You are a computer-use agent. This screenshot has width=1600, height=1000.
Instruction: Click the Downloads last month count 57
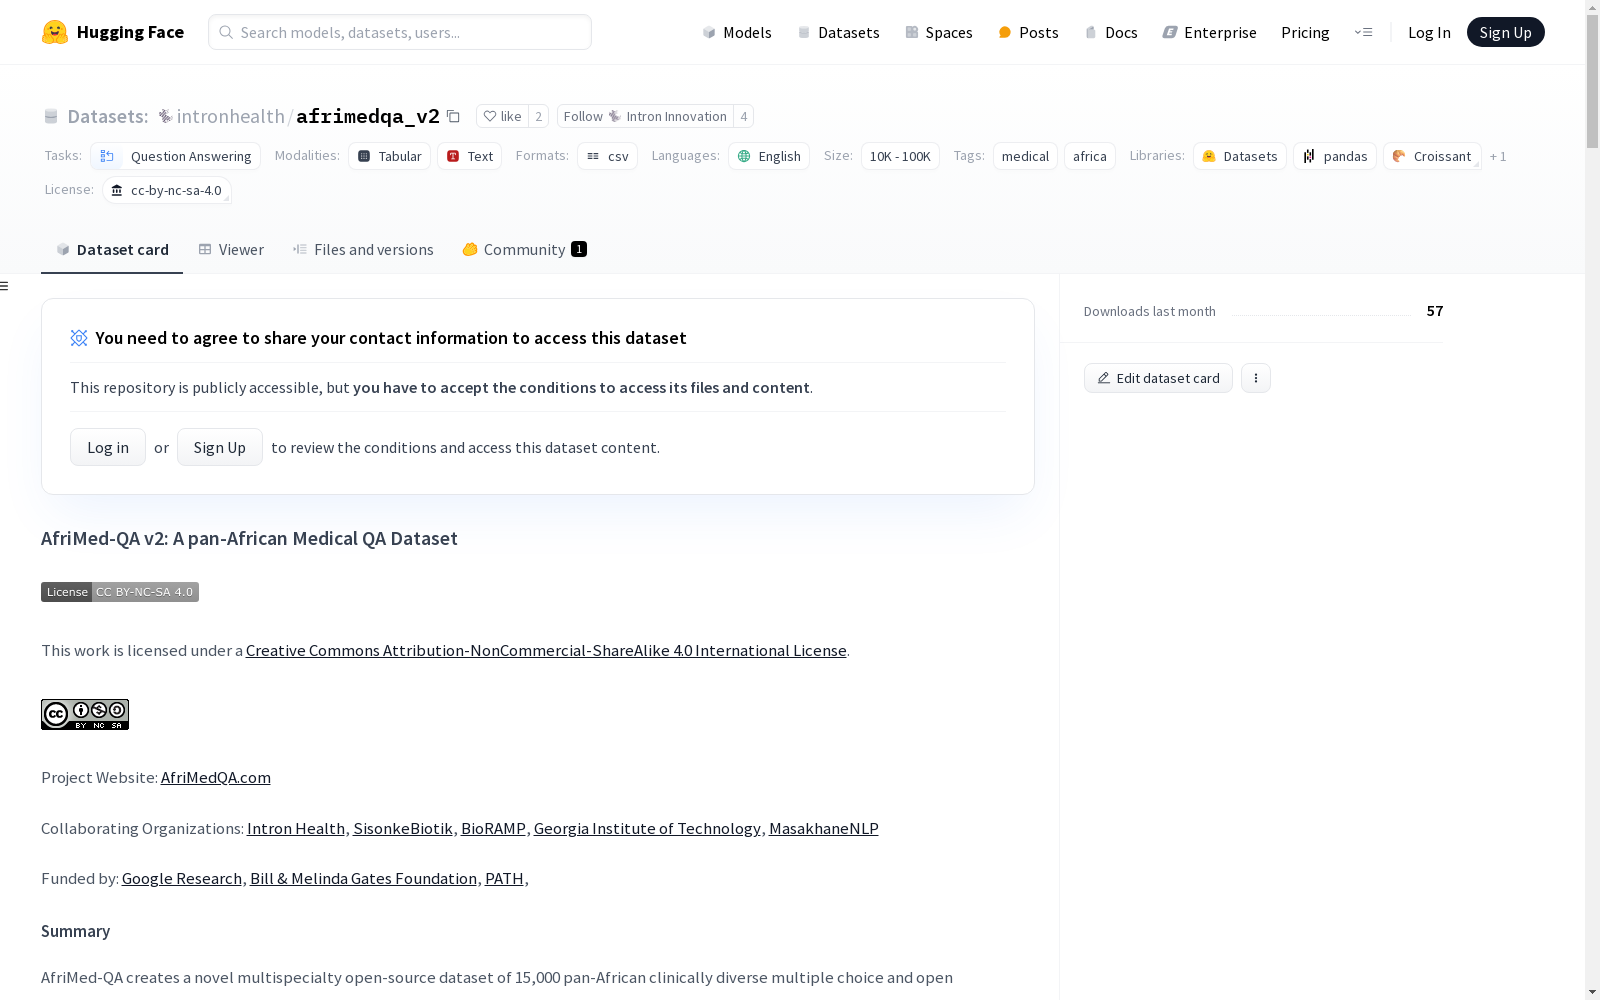1435,311
